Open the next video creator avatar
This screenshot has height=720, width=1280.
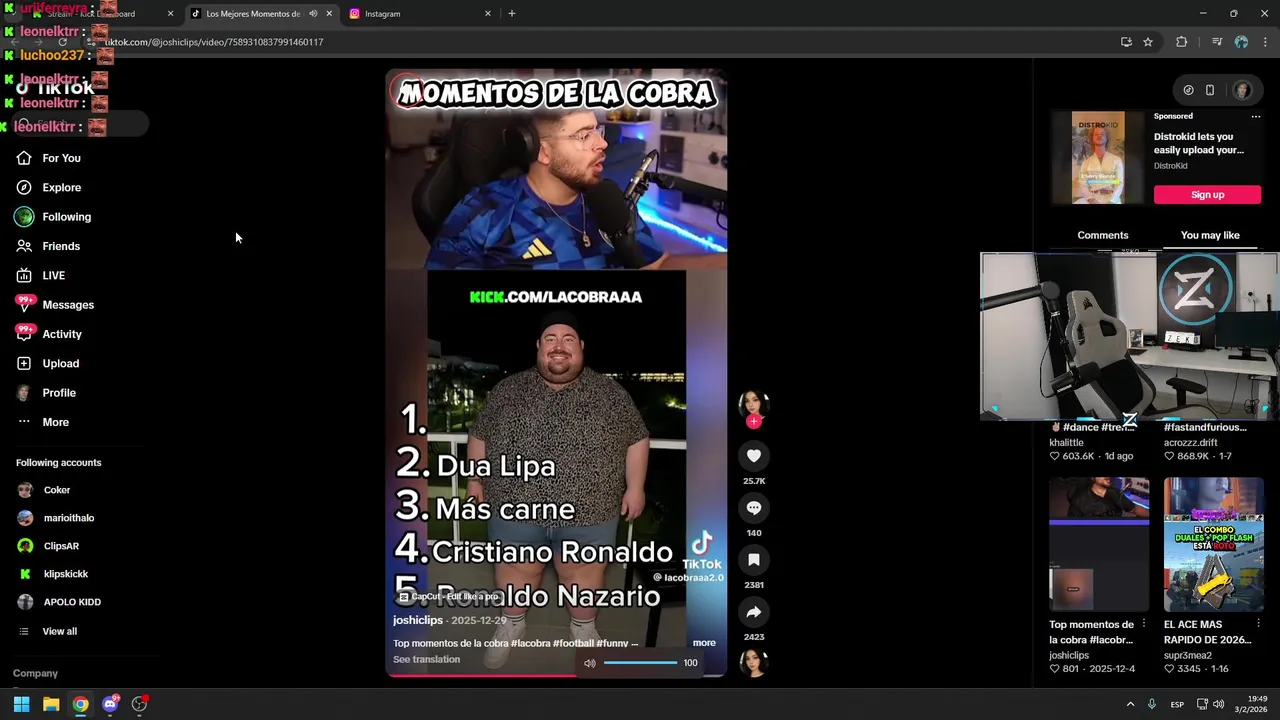753,663
